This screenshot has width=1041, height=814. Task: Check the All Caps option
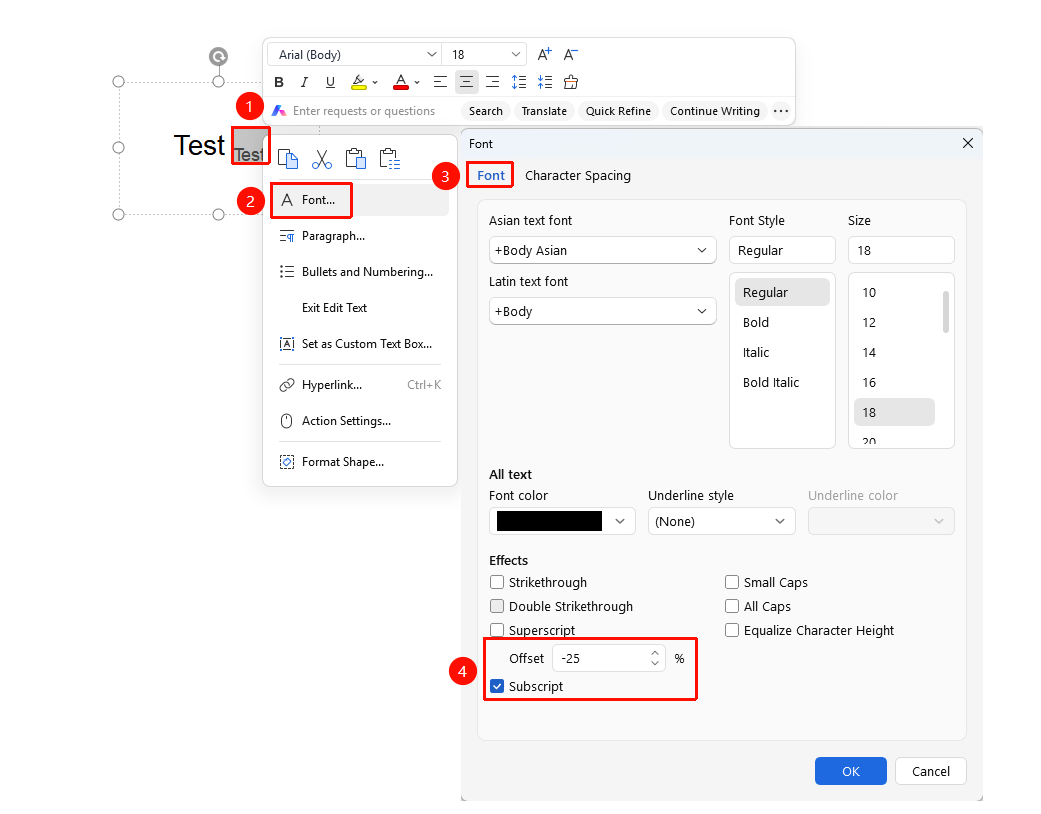pos(732,606)
